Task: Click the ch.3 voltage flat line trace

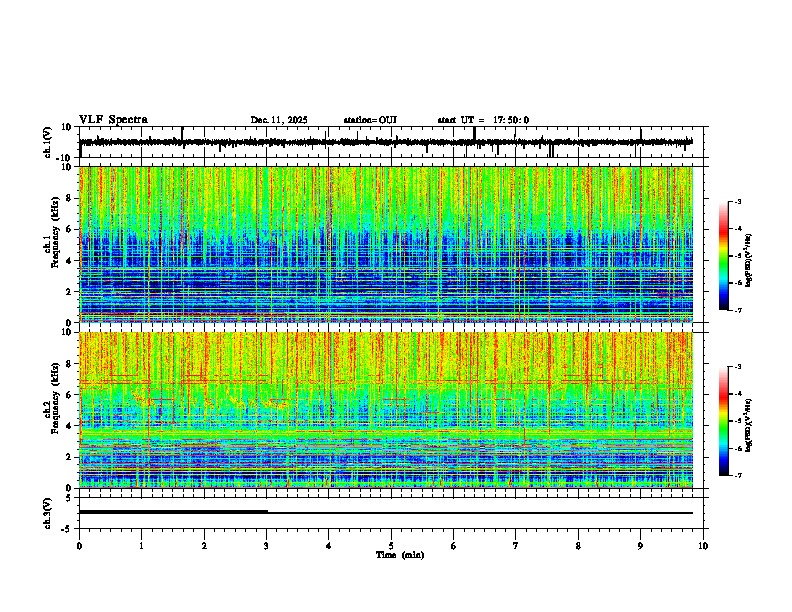Action: pyautogui.click(x=386, y=513)
